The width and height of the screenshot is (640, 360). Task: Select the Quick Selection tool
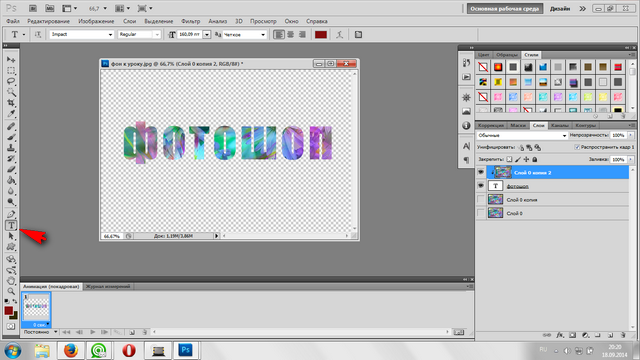pos(11,92)
